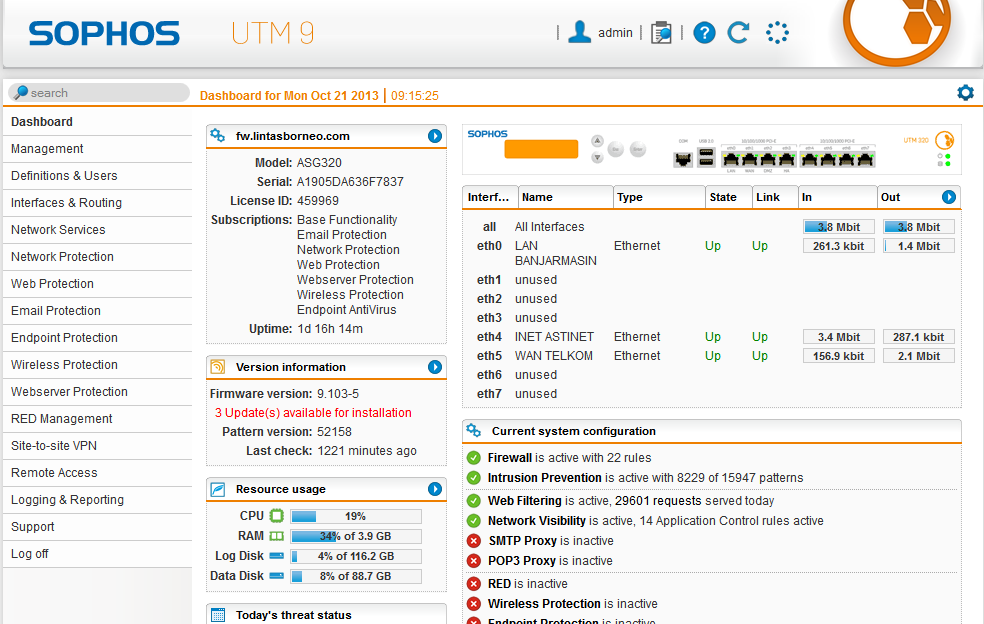Click the Log Disk drive icon
This screenshot has height=624, width=984.
click(277, 556)
